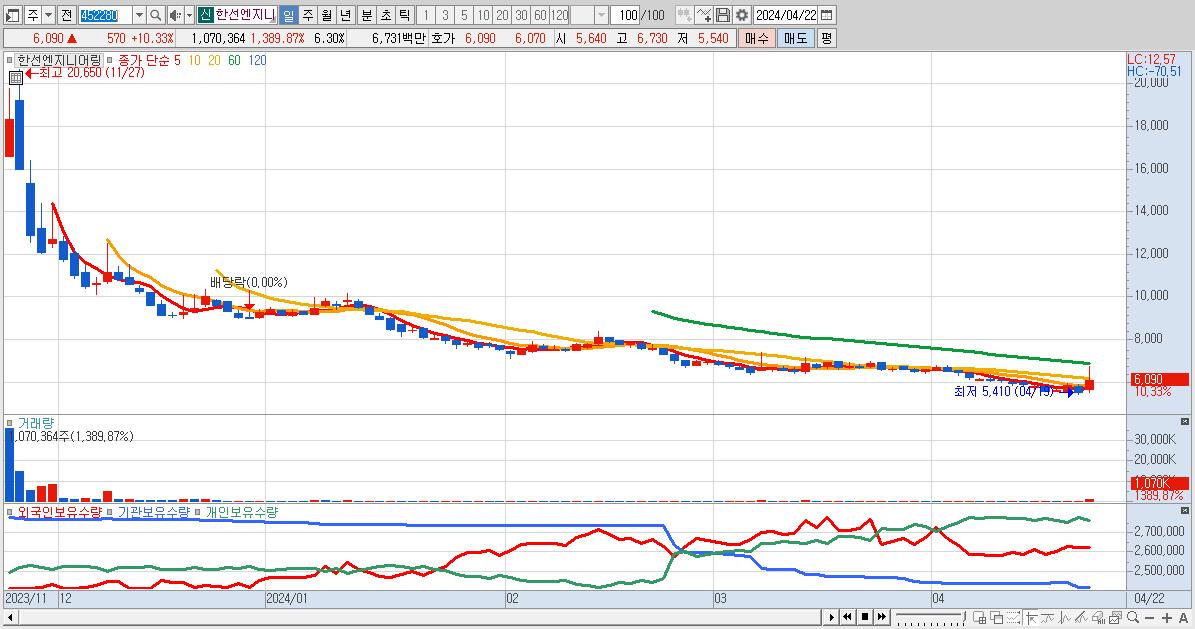Screen dimensions: 1195x629
Task: Select the minute (분) period toggle
Action: click(x=367, y=14)
